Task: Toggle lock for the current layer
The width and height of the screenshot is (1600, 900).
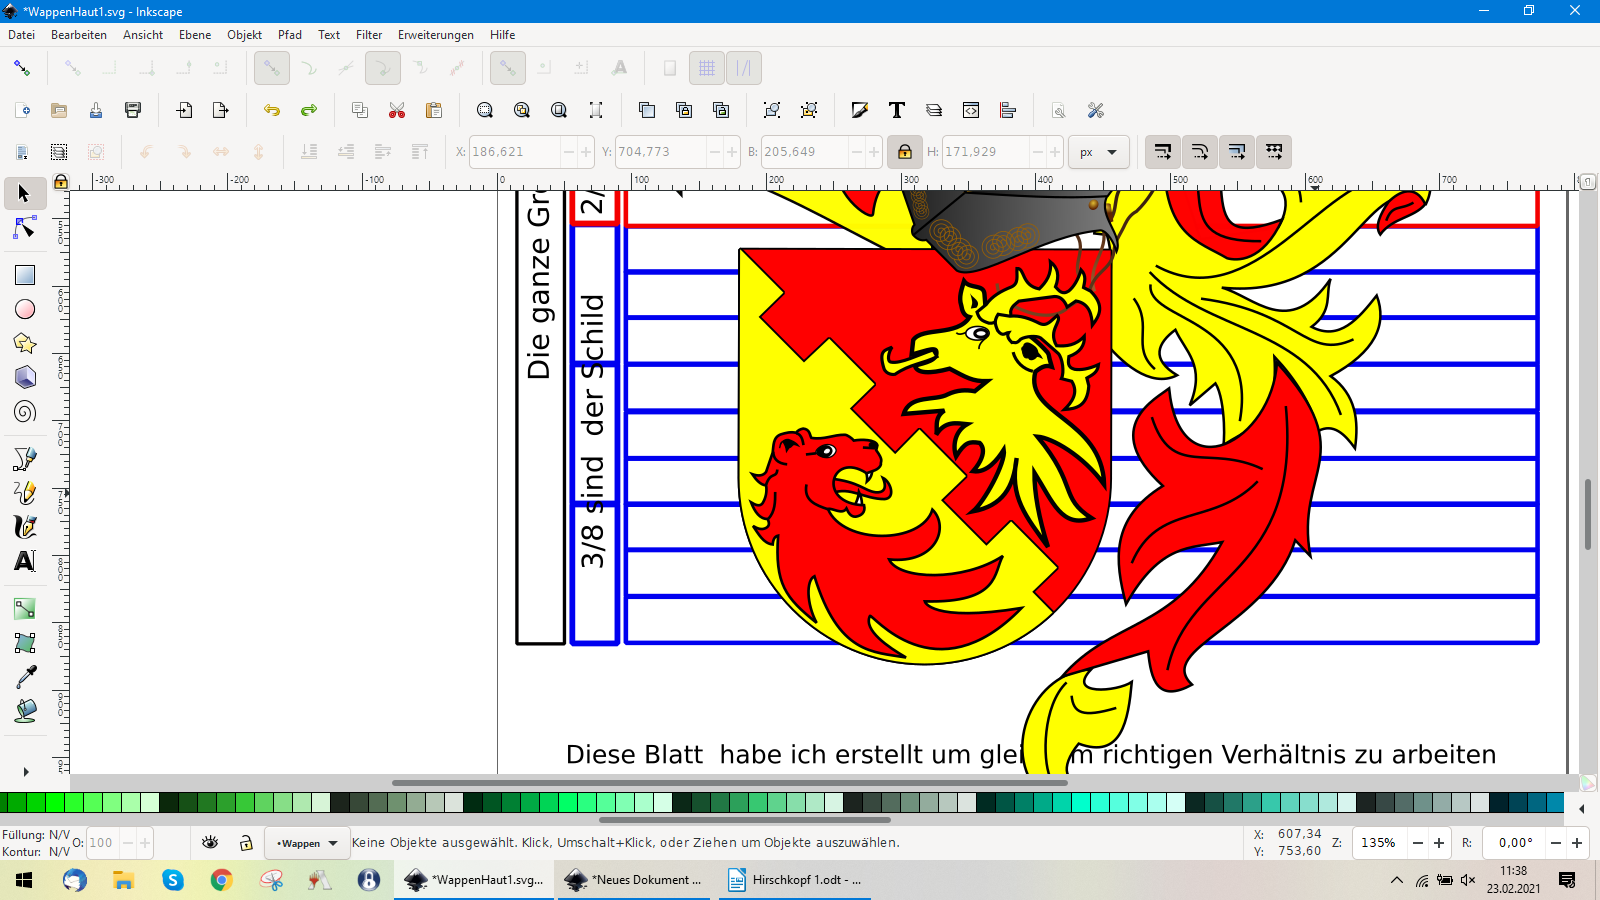Action: pos(246,843)
